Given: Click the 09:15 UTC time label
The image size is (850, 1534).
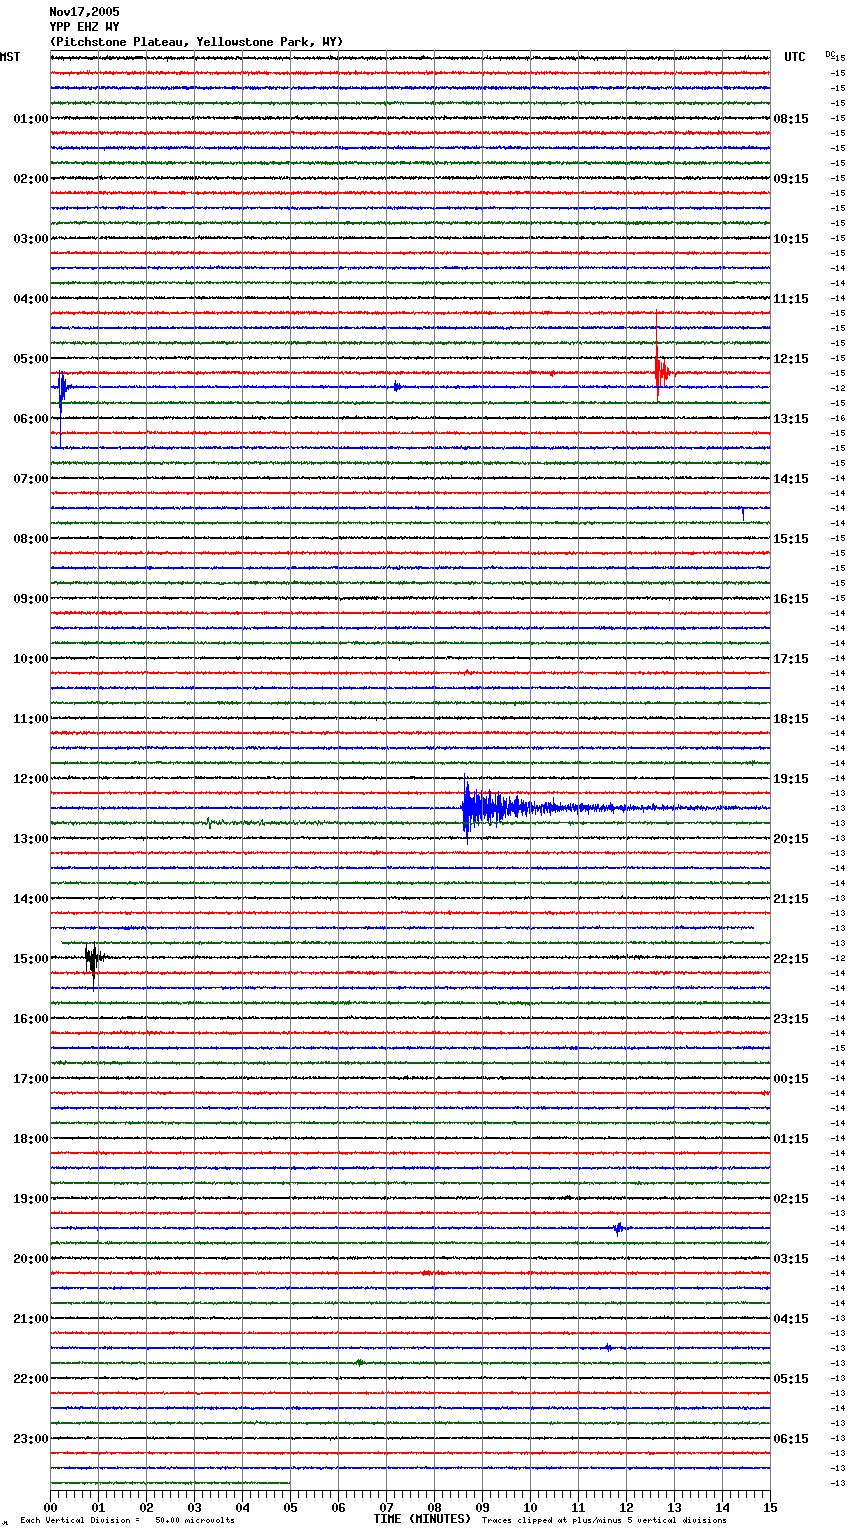Looking at the screenshot, I should click(x=791, y=179).
